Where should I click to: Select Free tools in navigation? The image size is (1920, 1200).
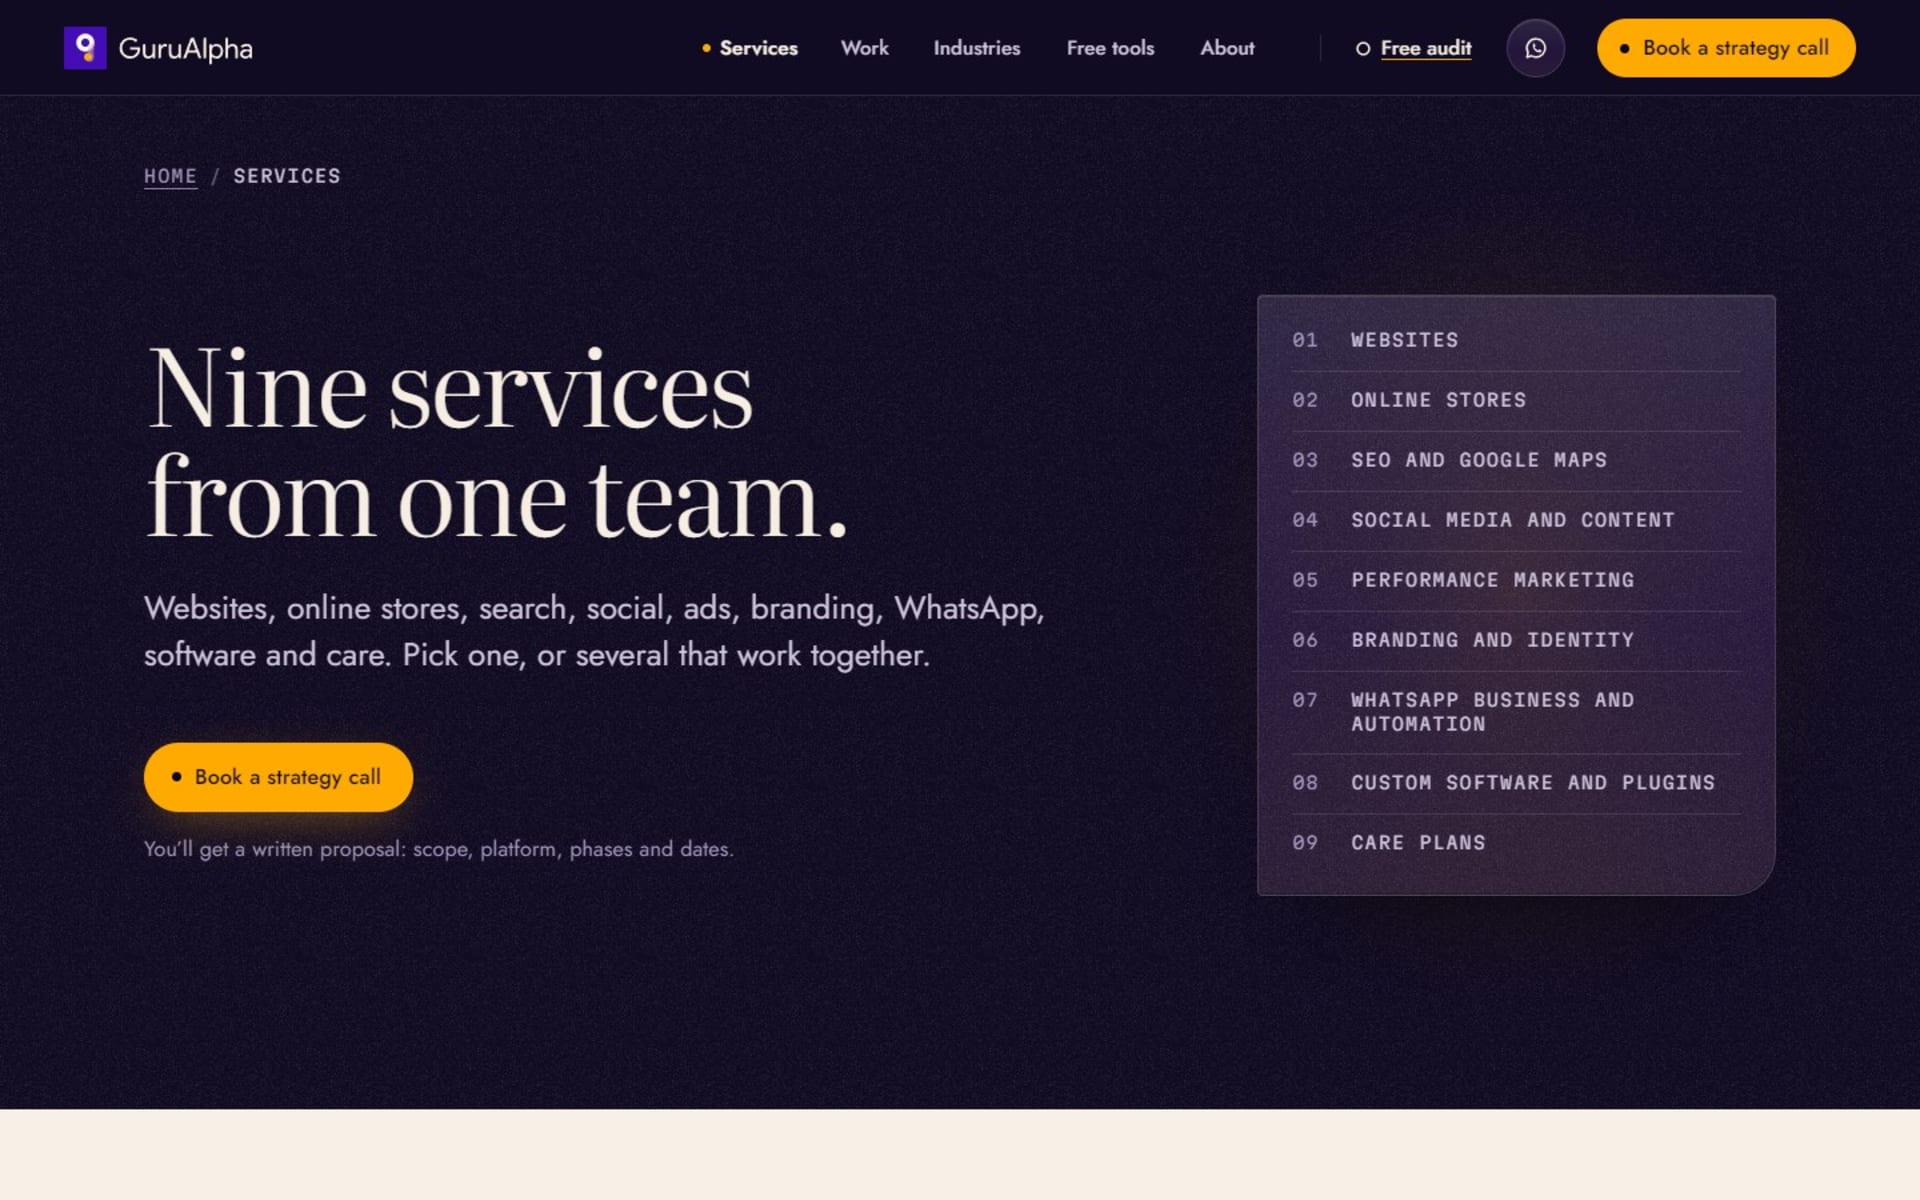[1110, 48]
